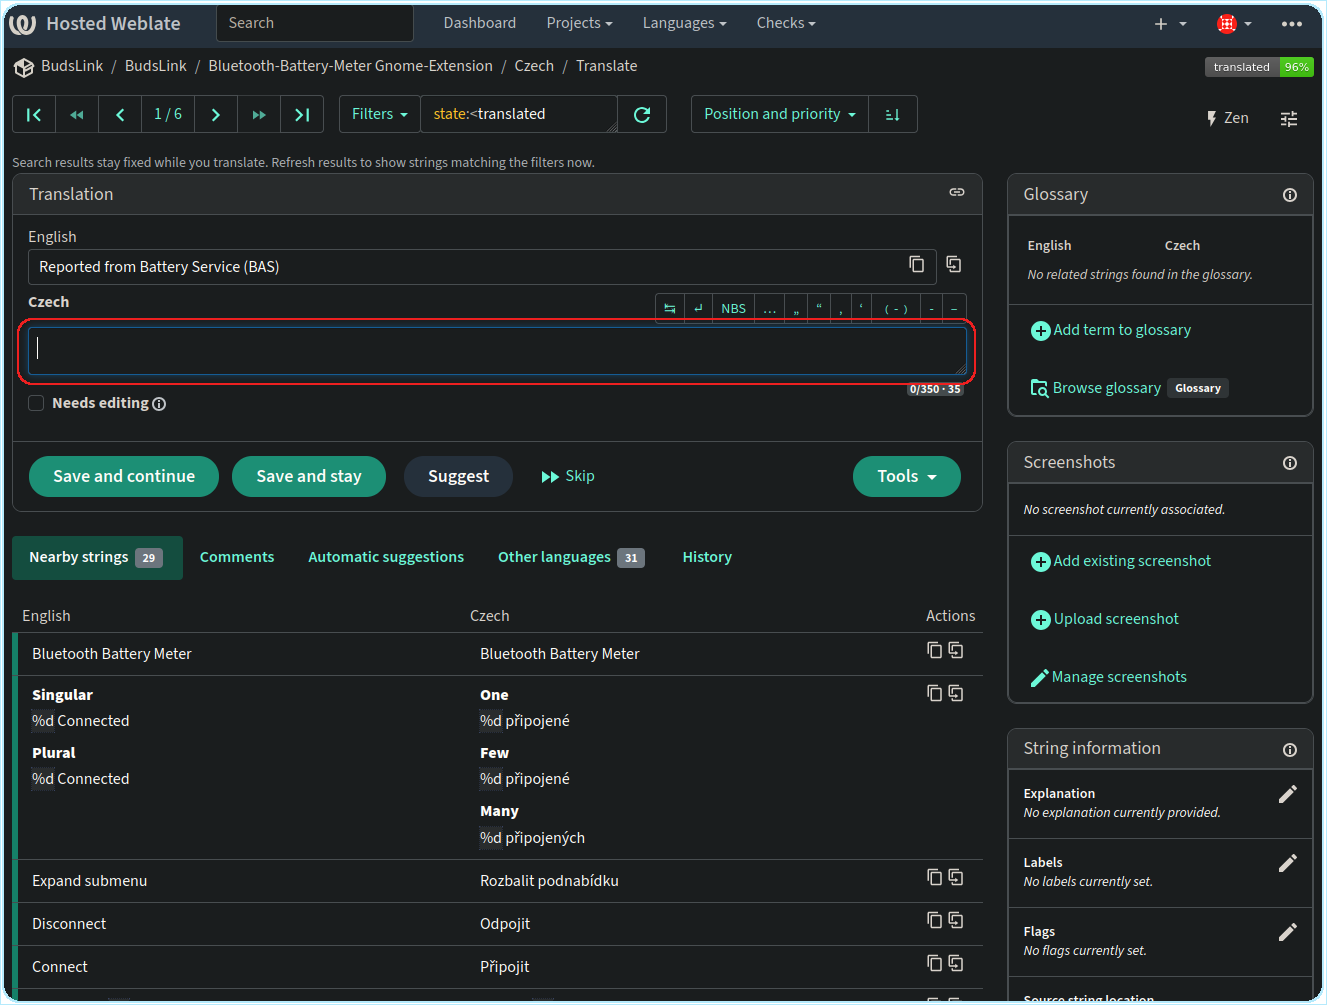Click Save and stay button
The width and height of the screenshot is (1327, 1005).
(309, 477)
